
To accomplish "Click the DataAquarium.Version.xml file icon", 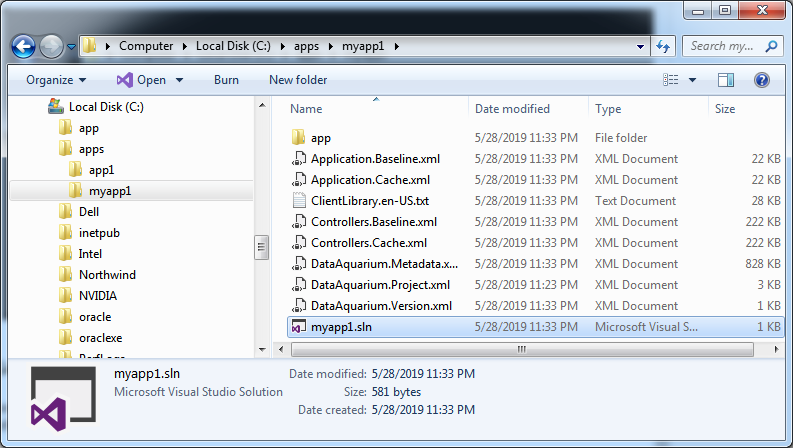I will (x=298, y=305).
